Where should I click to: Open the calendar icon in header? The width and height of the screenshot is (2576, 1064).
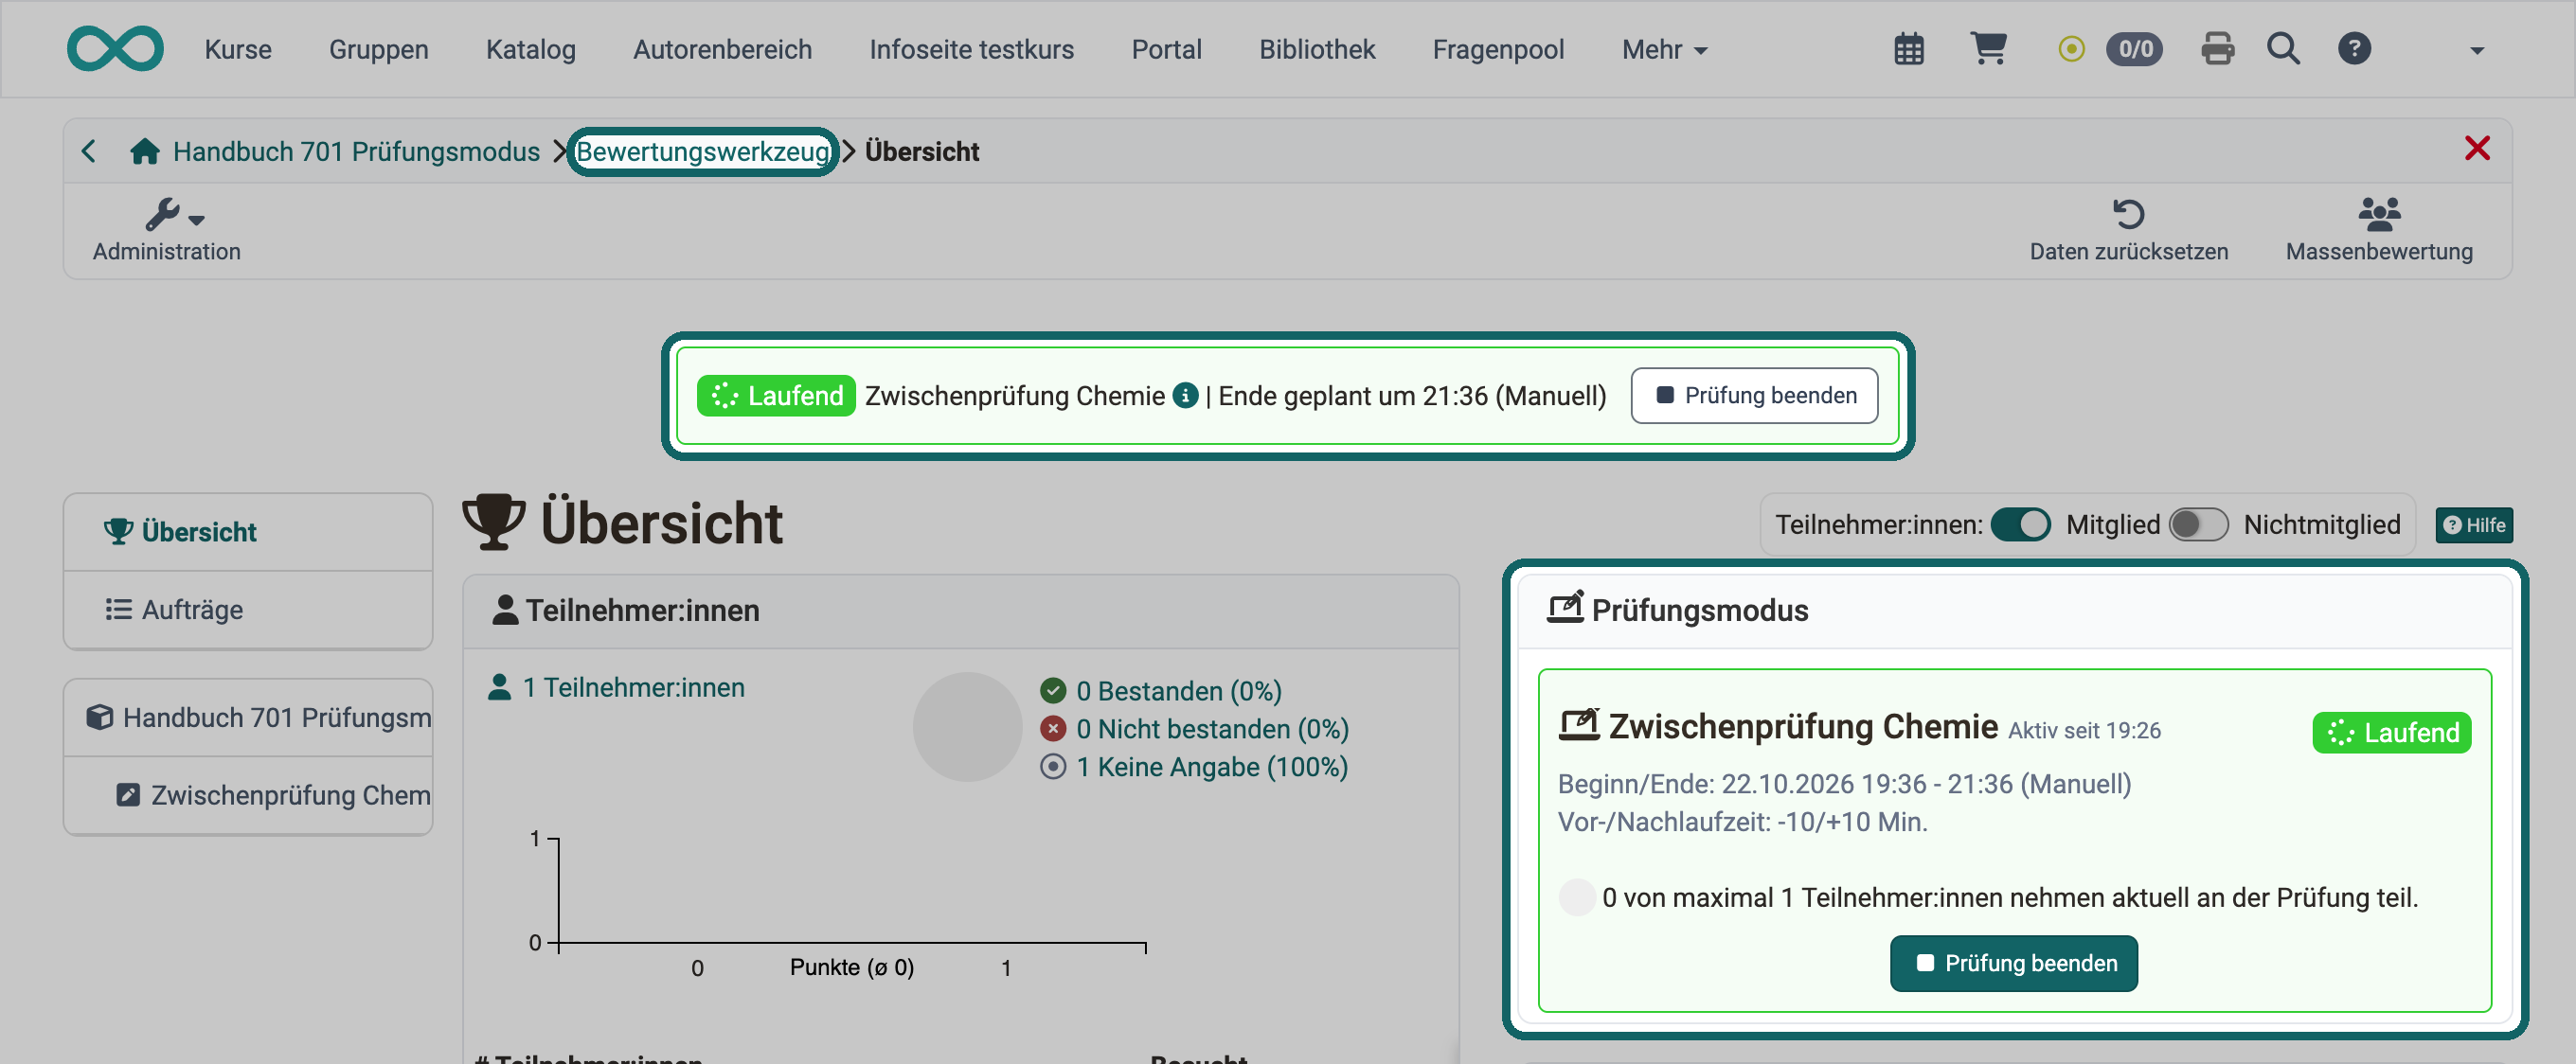pos(1908,49)
